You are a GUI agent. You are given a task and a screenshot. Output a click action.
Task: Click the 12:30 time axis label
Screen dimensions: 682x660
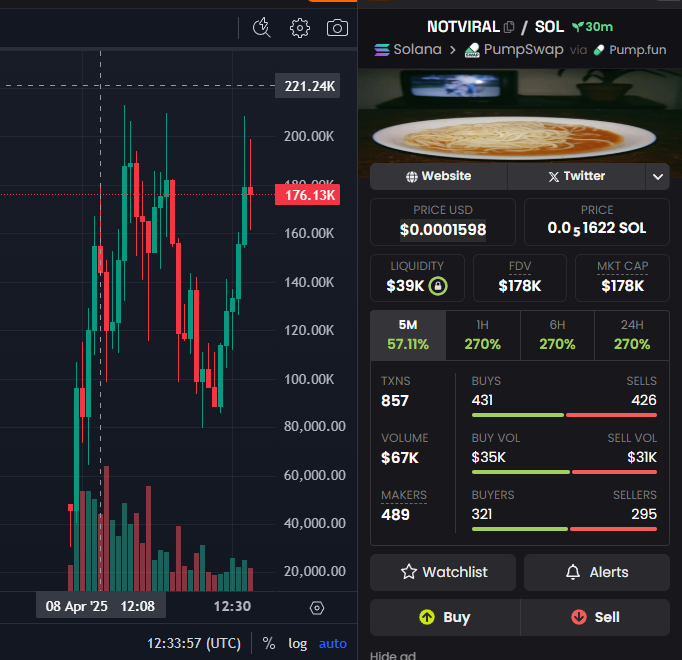pyautogui.click(x=232, y=606)
